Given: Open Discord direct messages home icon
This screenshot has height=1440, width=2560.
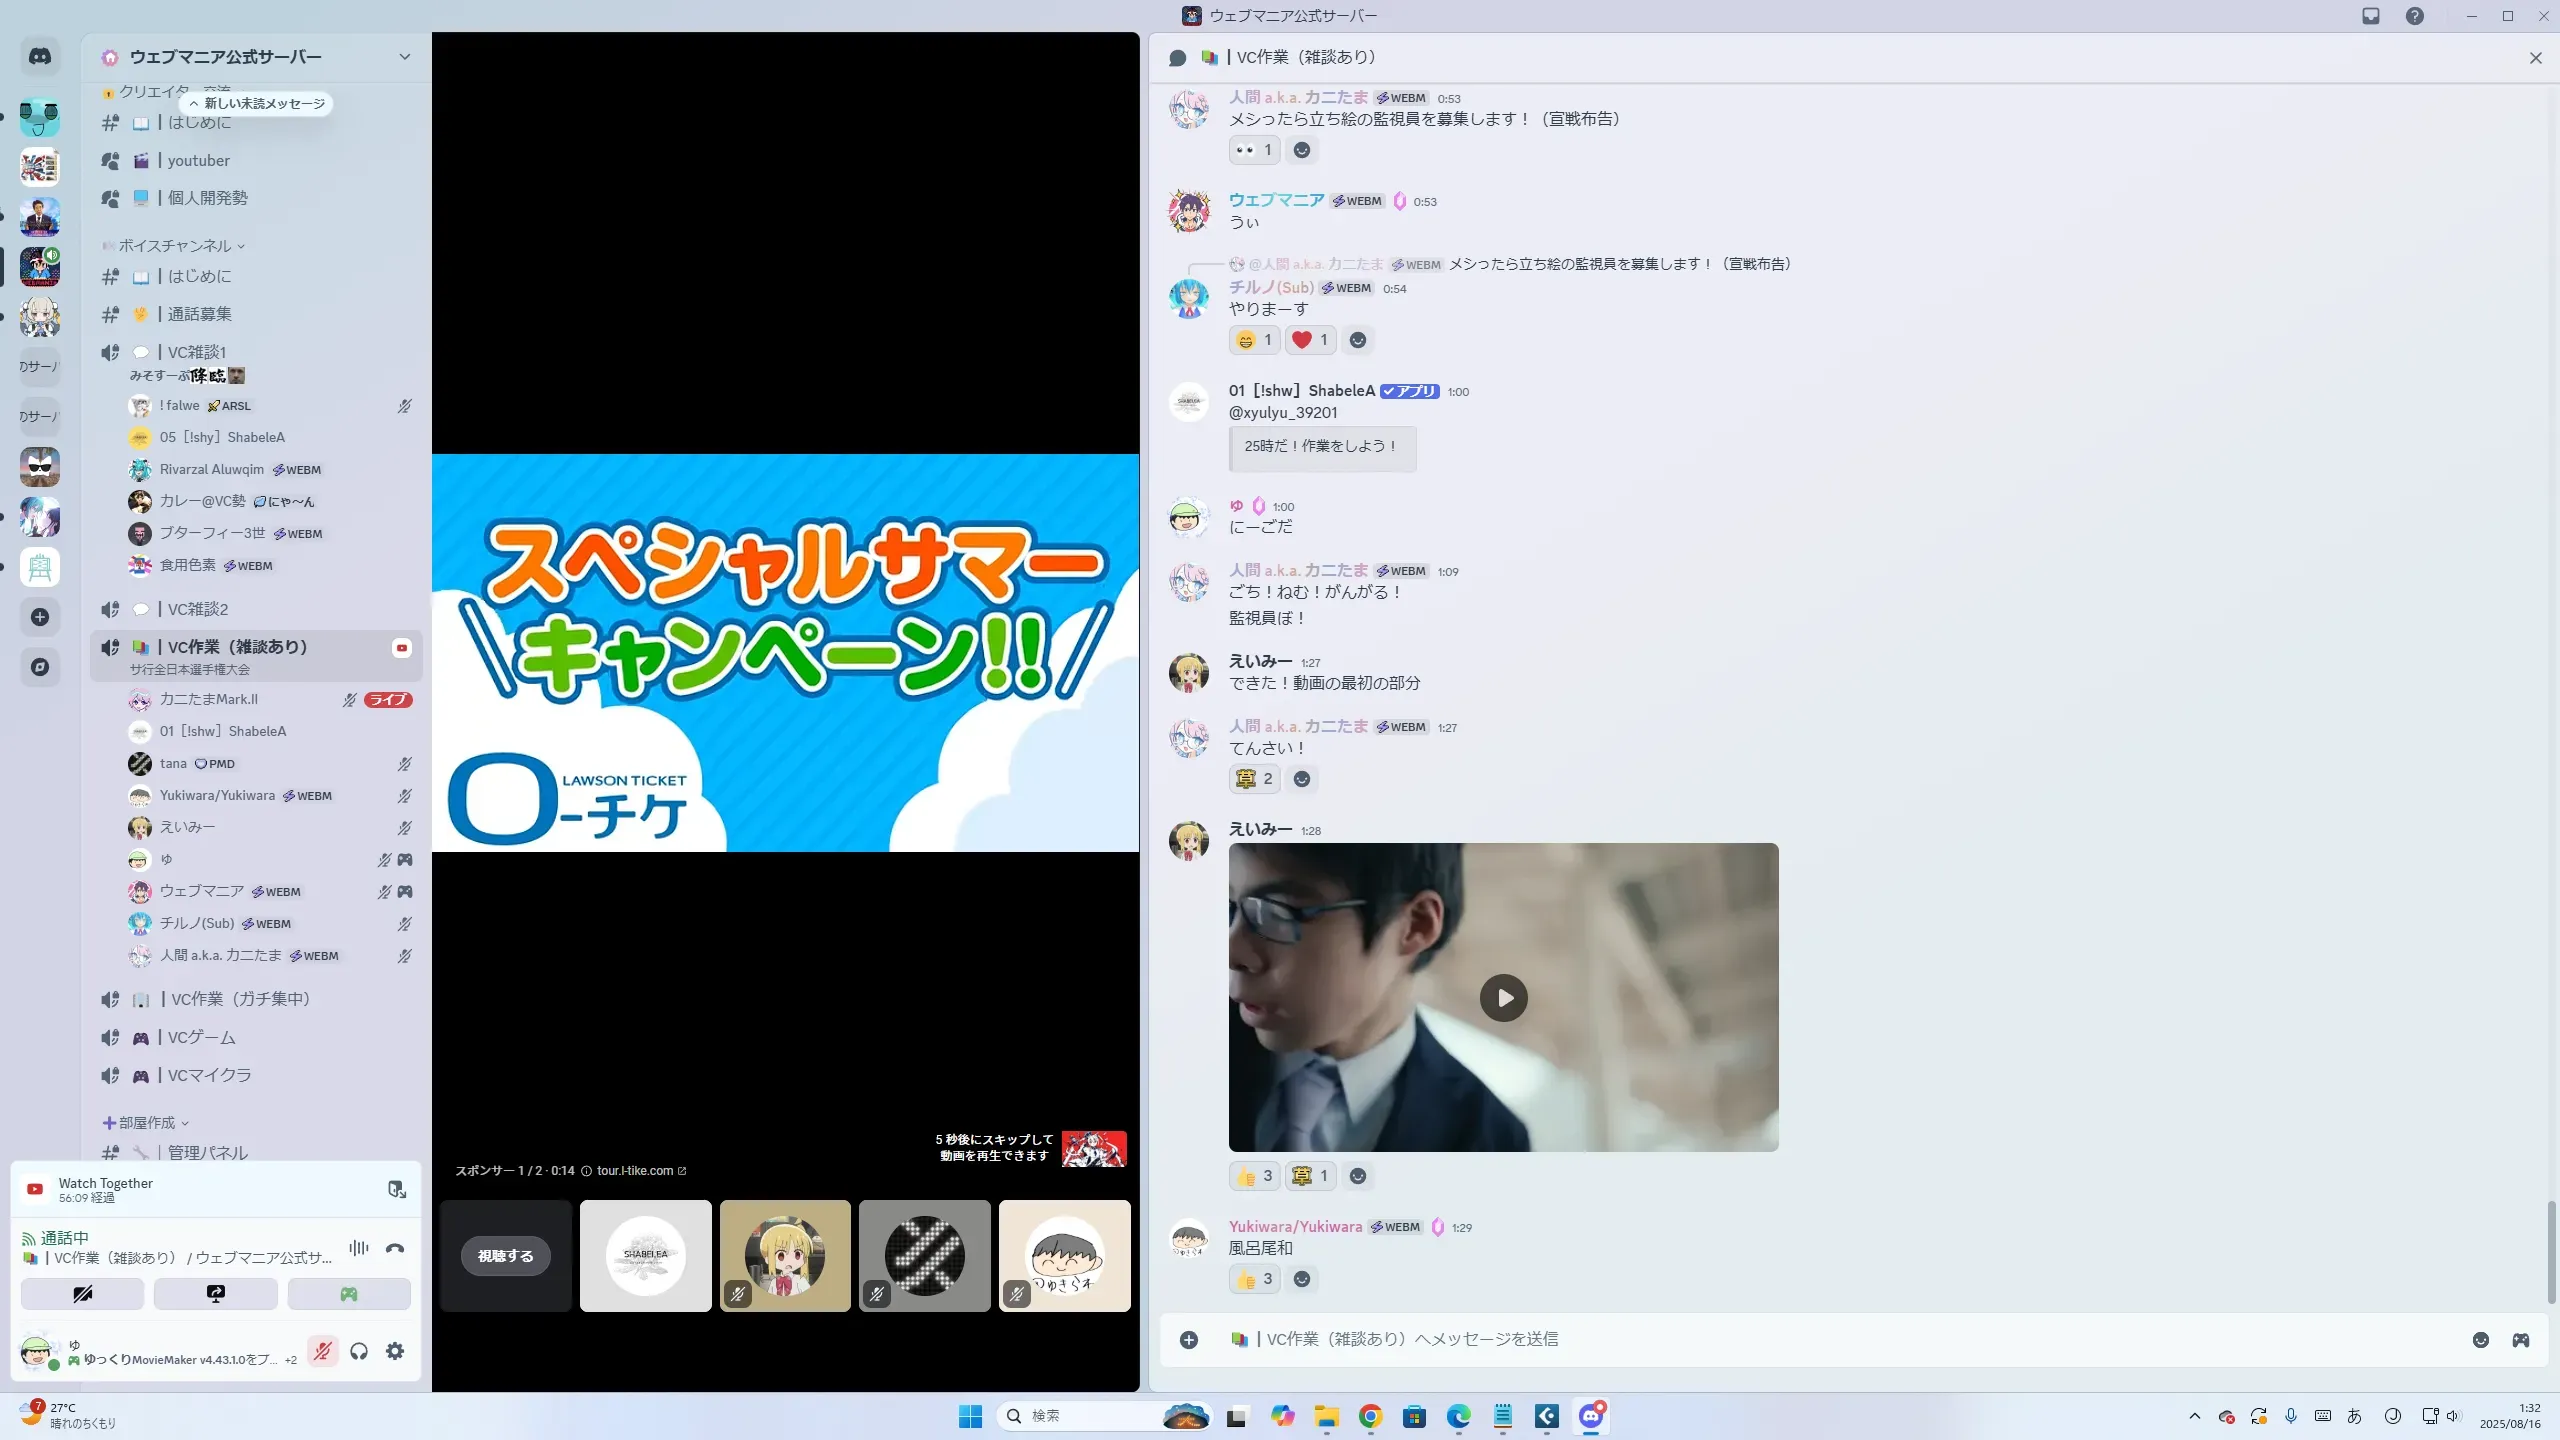Looking at the screenshot, I should [x=40, y=57].
